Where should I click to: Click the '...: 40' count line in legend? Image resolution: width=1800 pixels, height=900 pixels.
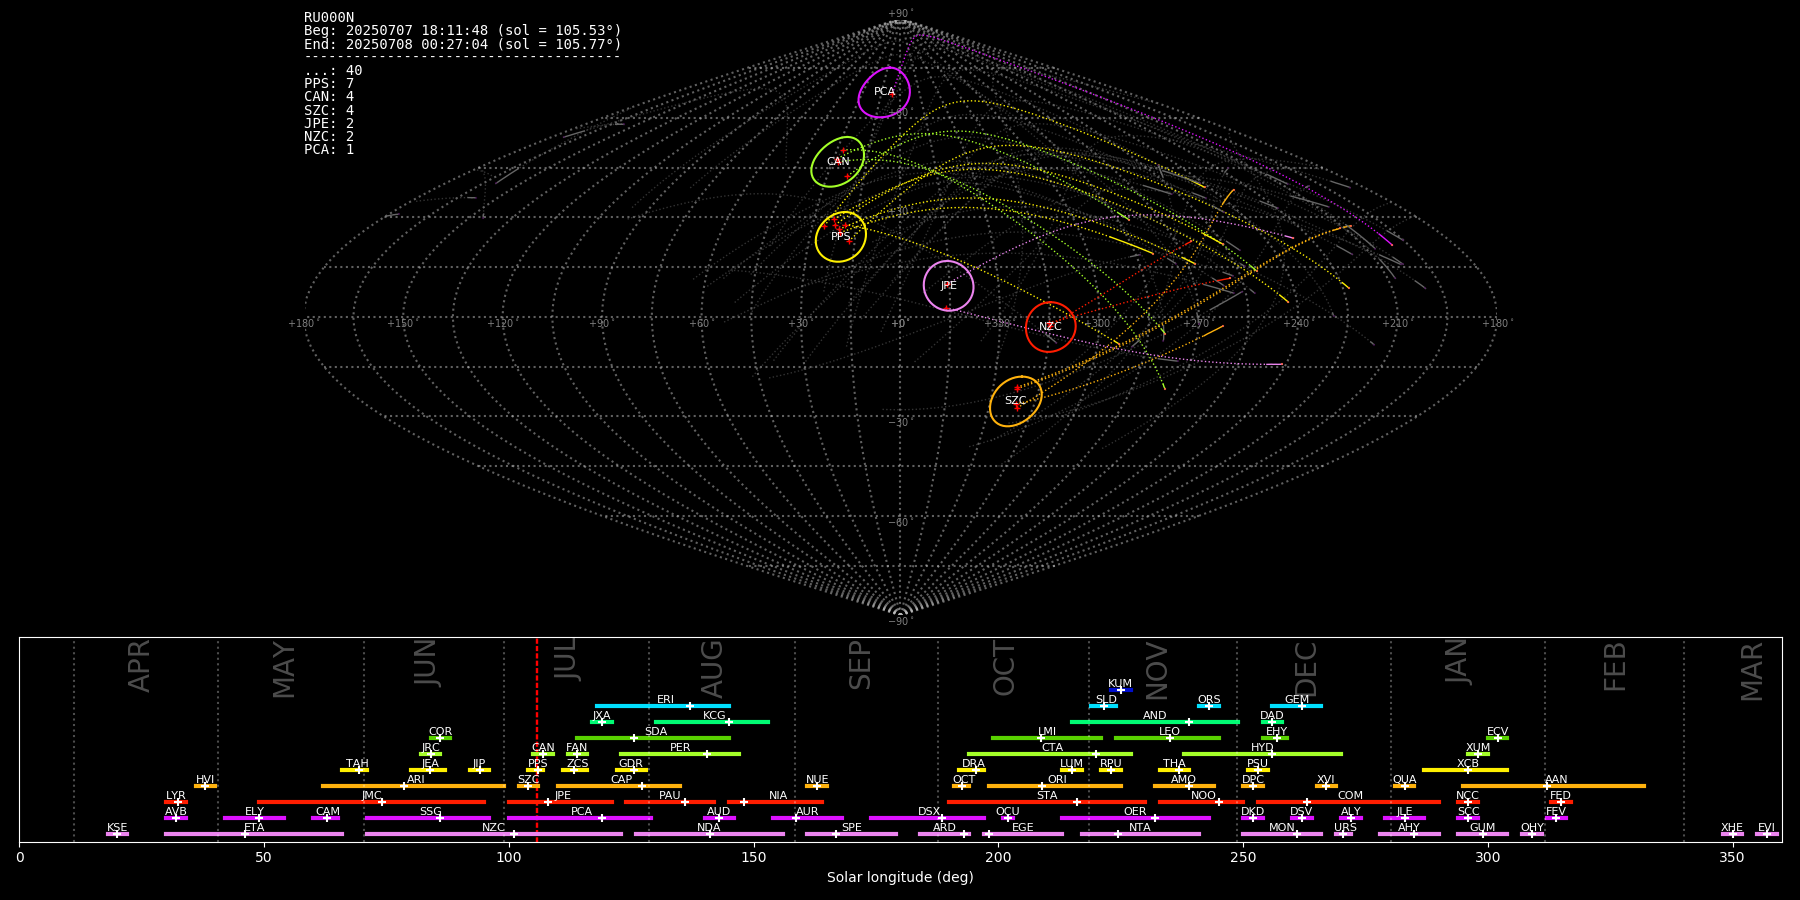click(x=333, y=71)
